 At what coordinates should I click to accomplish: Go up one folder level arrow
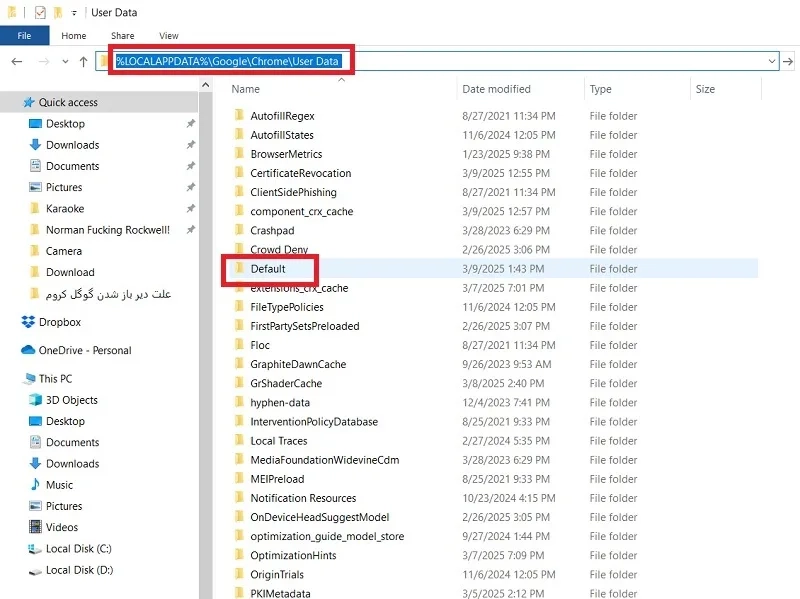[x=84, y=62]
